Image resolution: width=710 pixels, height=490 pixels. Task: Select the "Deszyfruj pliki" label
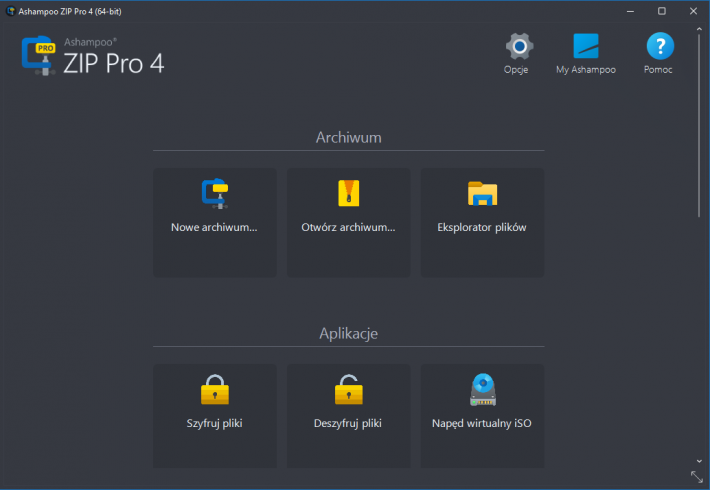[x=348, y=423]
